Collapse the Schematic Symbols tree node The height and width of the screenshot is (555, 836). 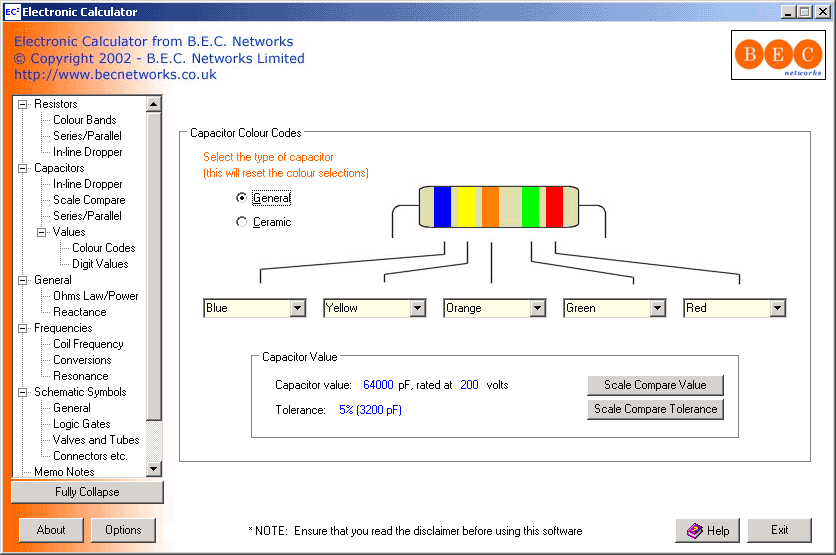pyautogui.click(x=23, y=392)
